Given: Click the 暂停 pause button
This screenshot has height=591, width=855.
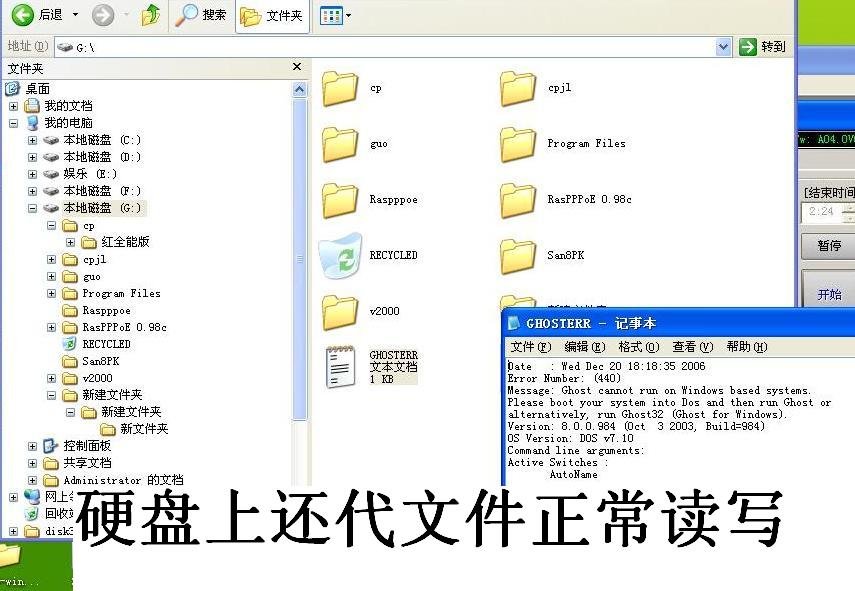Looking at the screenshot, I should (x=828, y=247).
